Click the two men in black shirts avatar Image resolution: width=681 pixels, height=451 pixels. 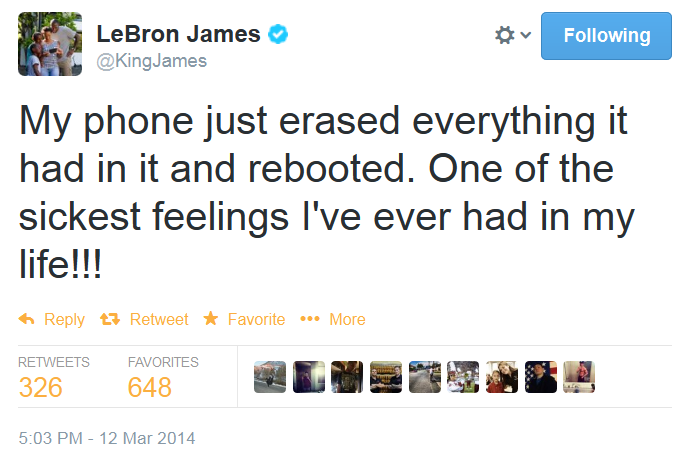pos(386,377)
